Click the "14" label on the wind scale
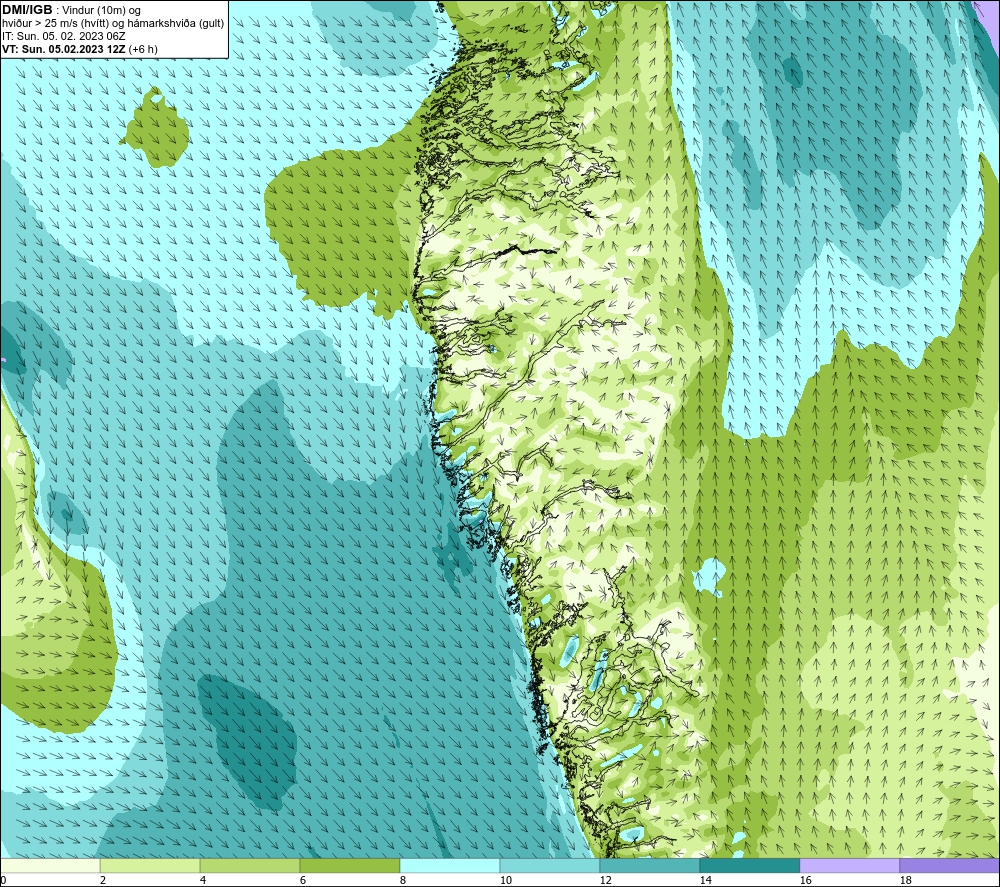Image resolution: width=1000 pixels, height=887 pixels. click(705, 880)
